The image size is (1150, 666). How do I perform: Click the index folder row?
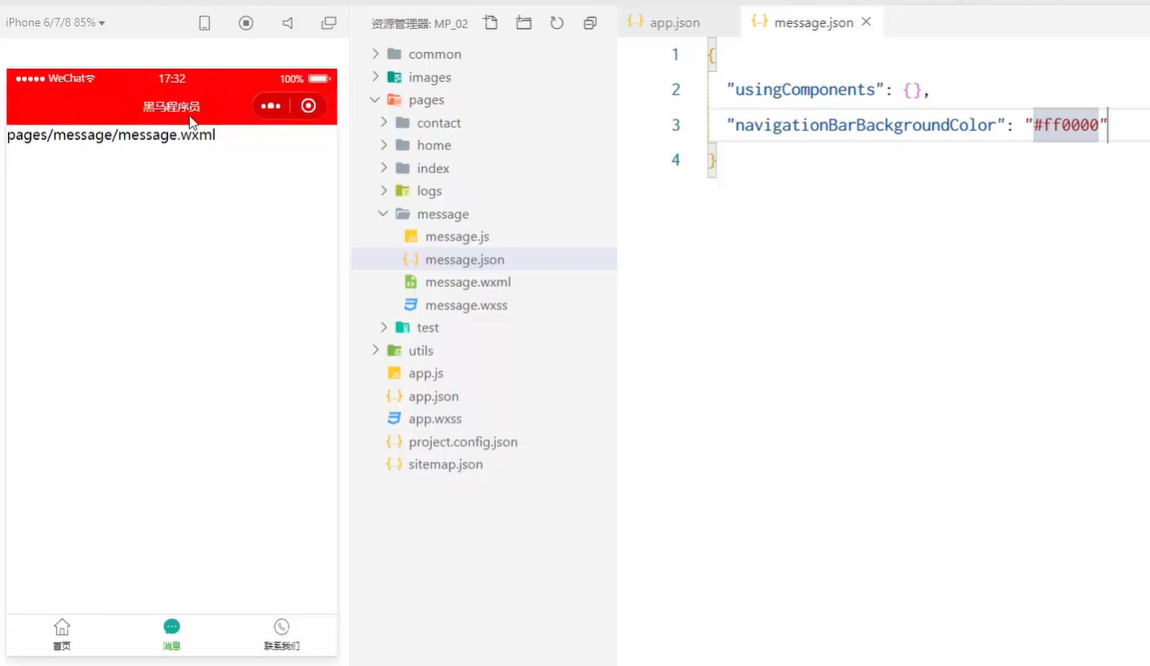click(x=484, y=168)
